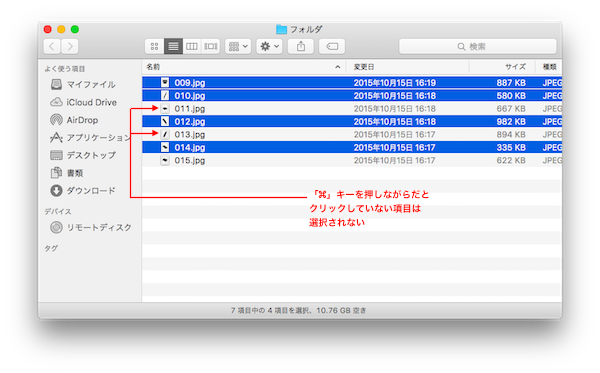
Task: Open iCloud Drive in the sidebar
Action: click(83, 102)
